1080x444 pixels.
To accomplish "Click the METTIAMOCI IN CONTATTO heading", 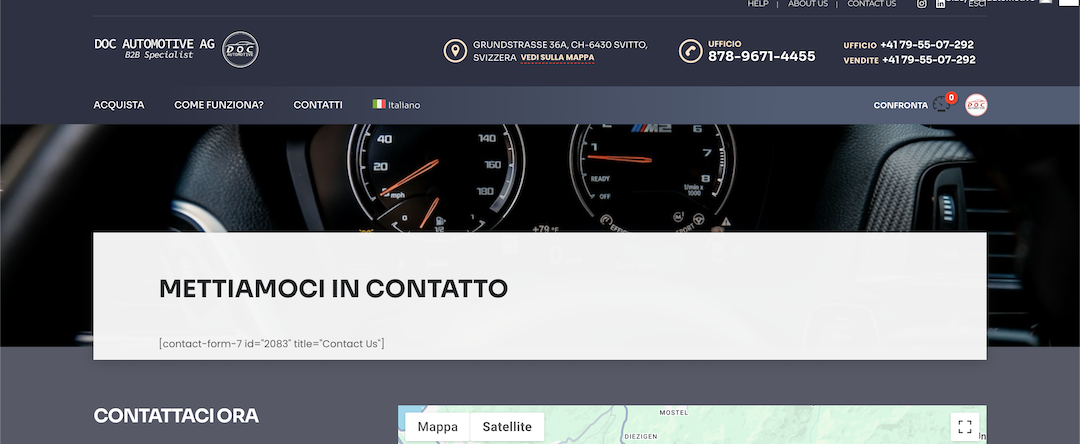I will click(x=333, y=288).
